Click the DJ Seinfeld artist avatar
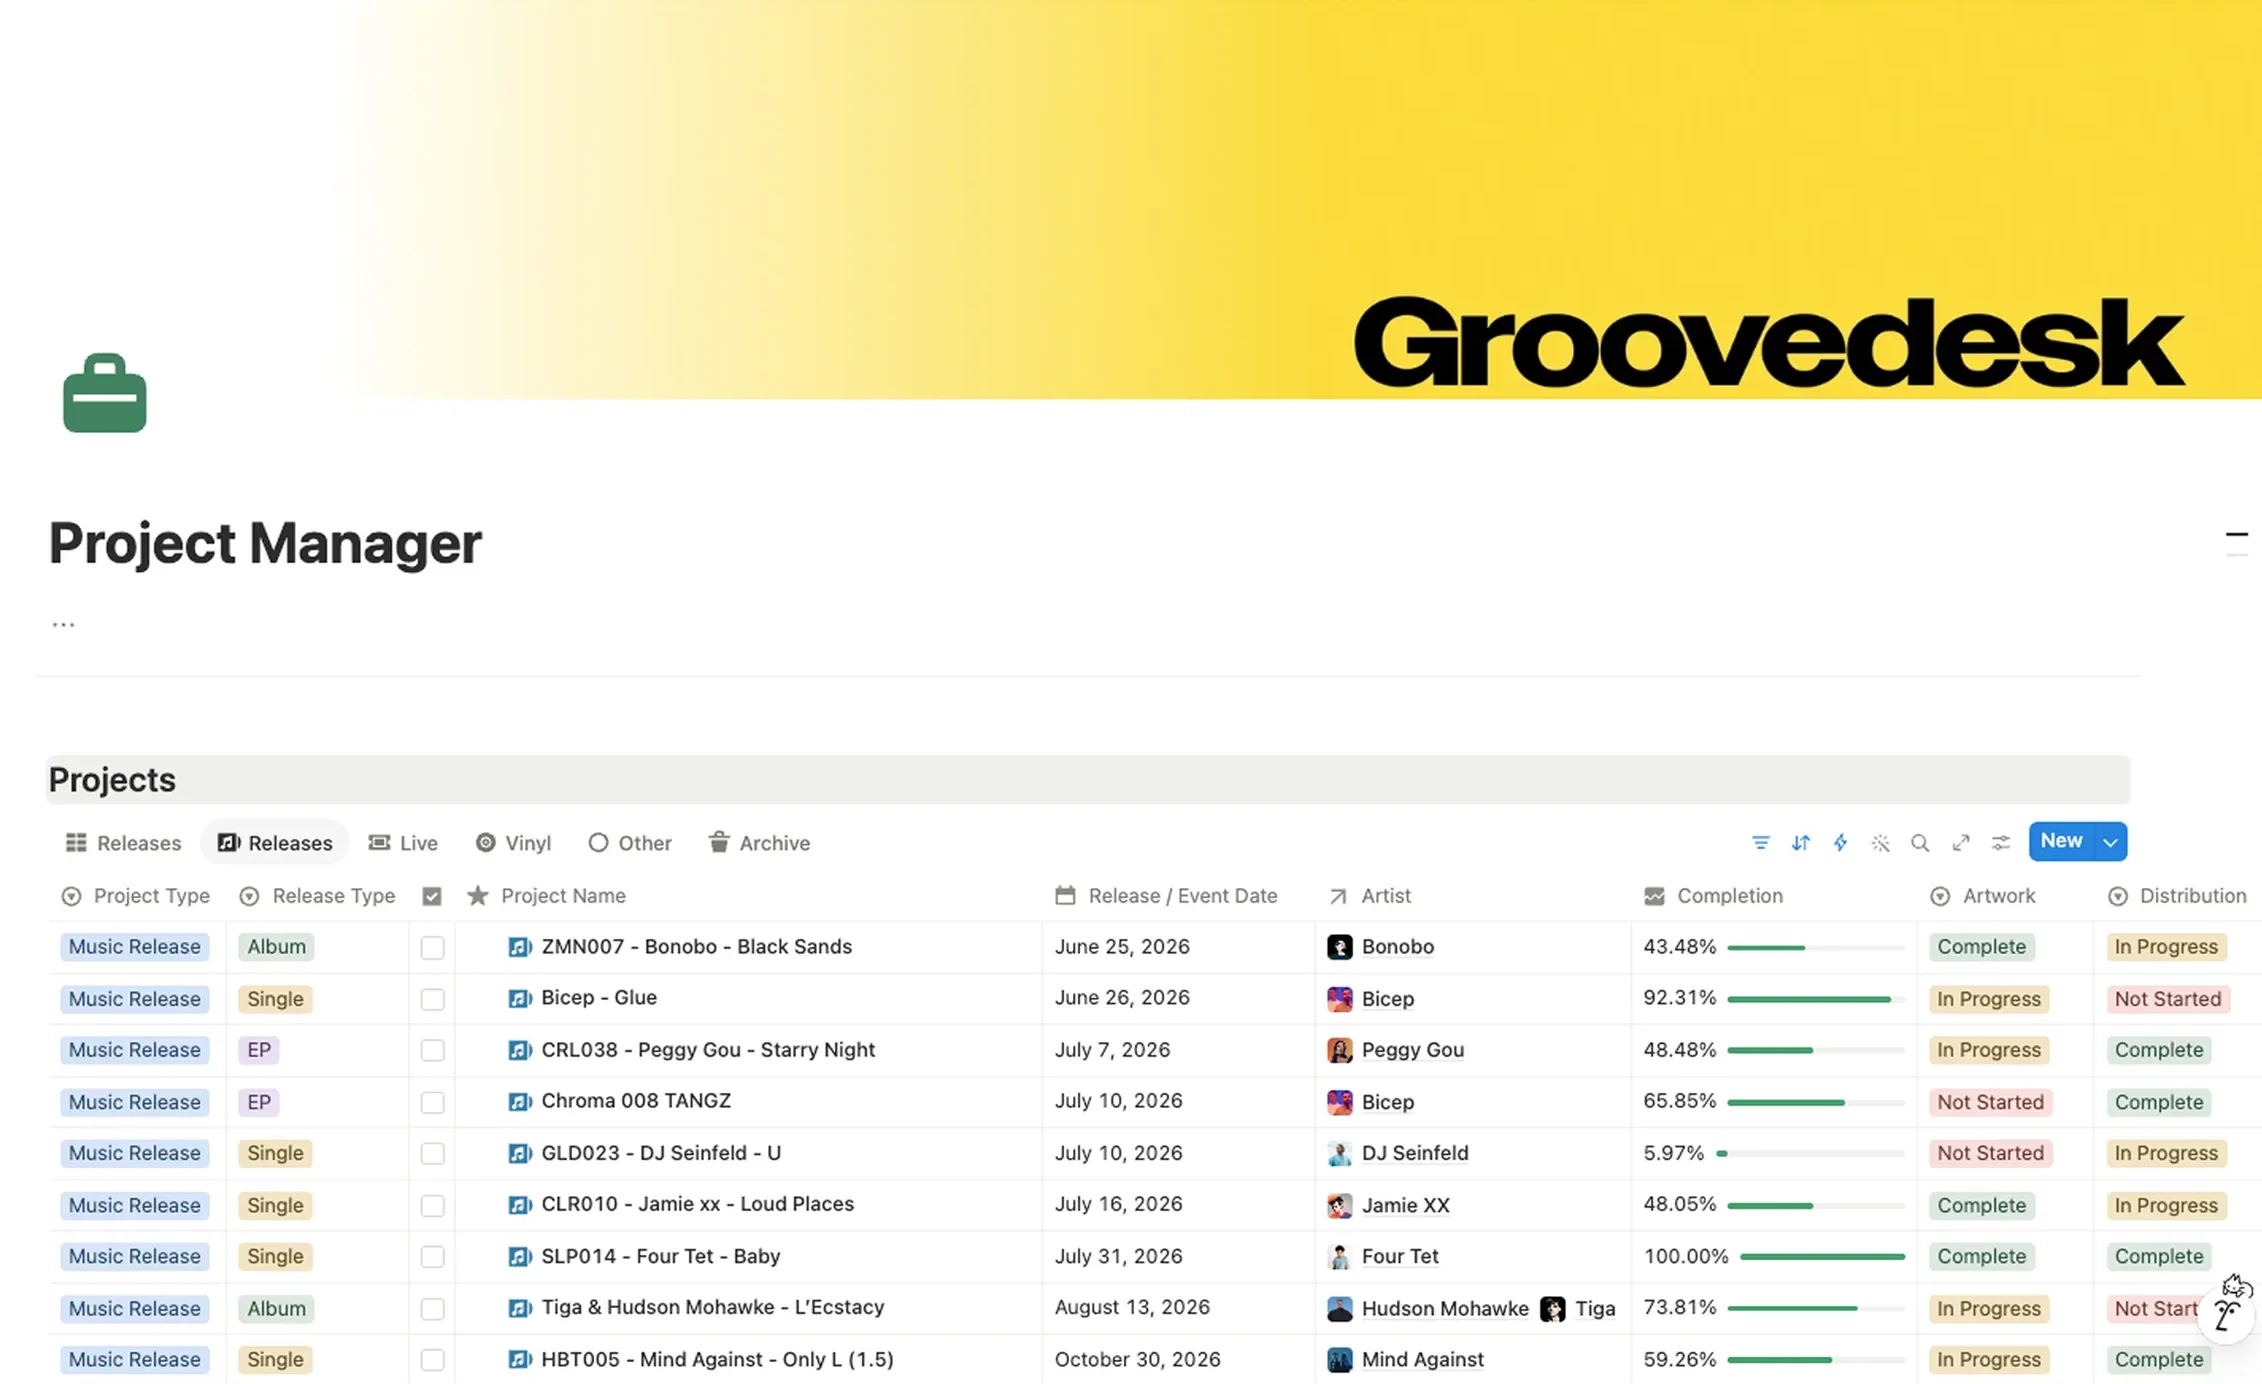 [x=1340, y=1153]
